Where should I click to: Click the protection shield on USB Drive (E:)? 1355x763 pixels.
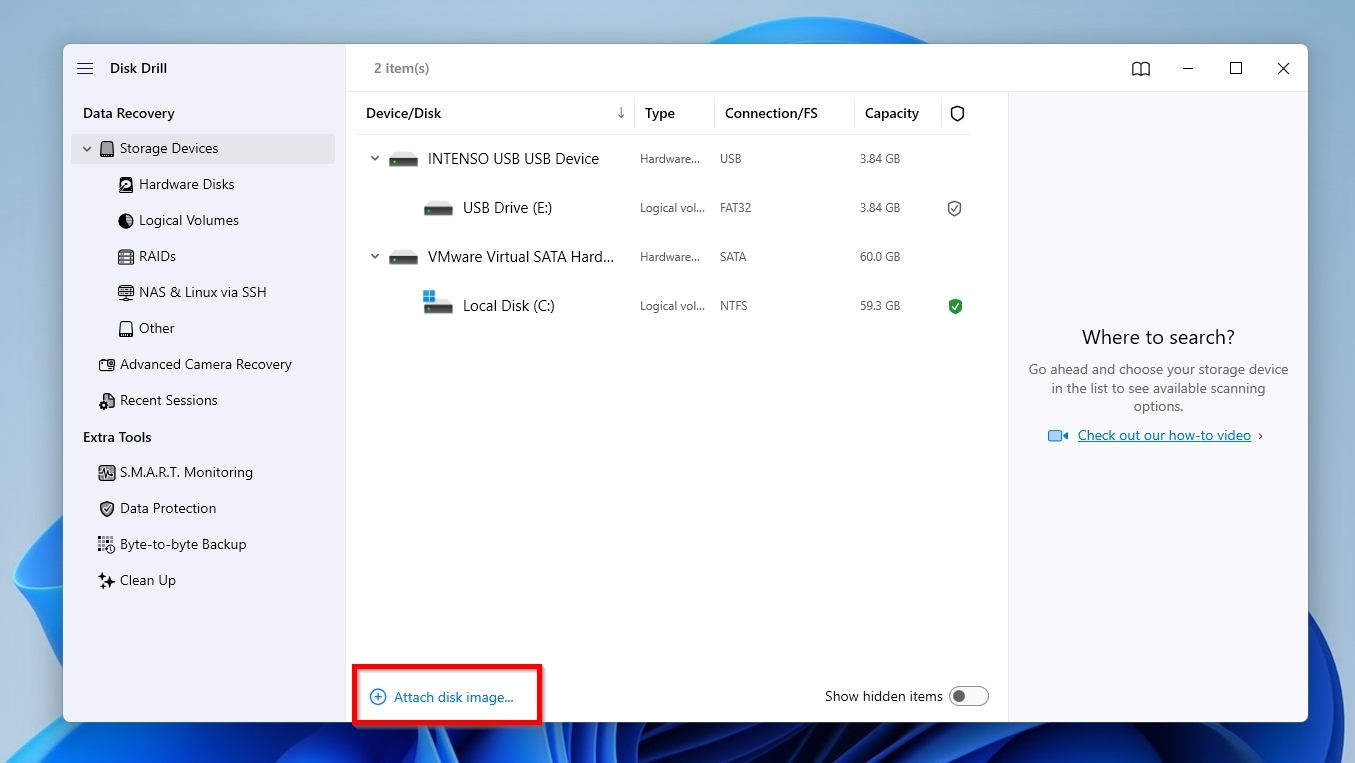pyautogui.click(x=954, y=208)
